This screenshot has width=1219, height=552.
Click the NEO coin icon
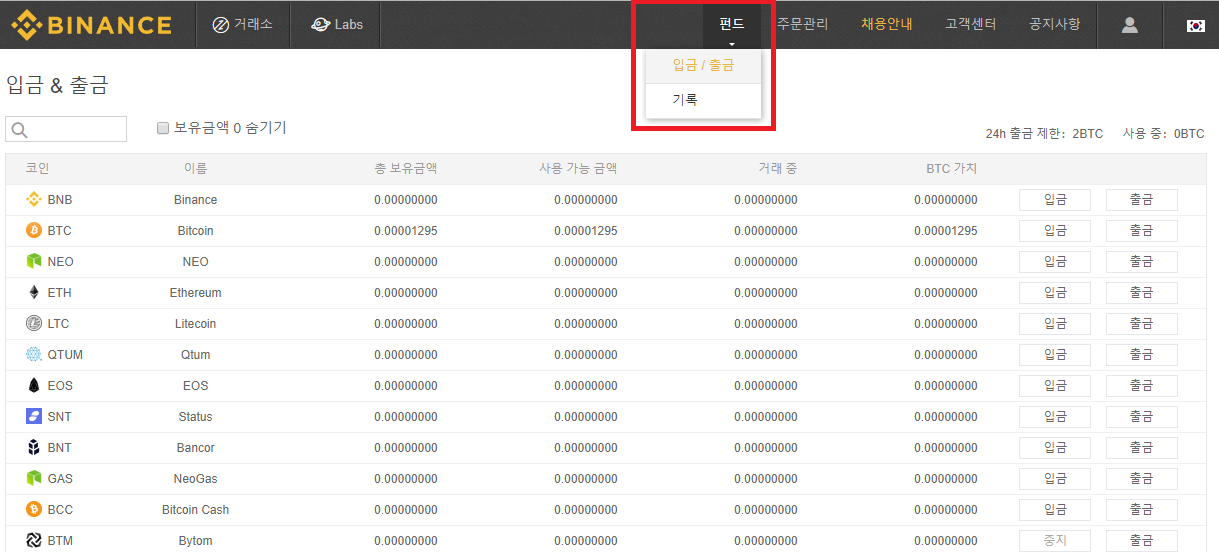click(x=34, y=262)
